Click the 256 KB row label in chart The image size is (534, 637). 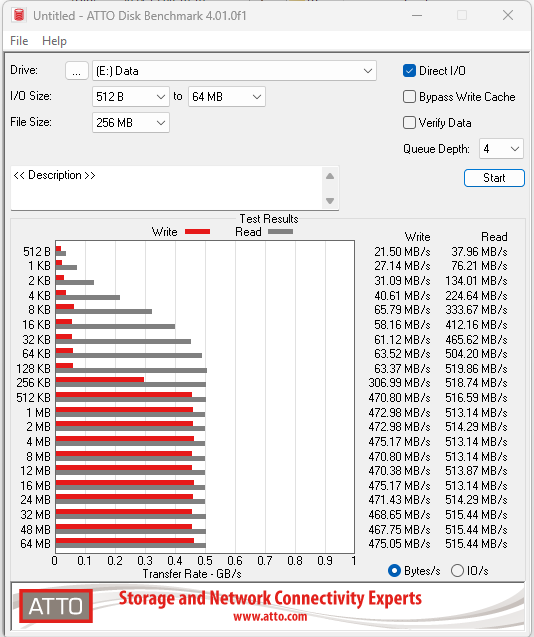pyautogui.click(x=33, y=383)
